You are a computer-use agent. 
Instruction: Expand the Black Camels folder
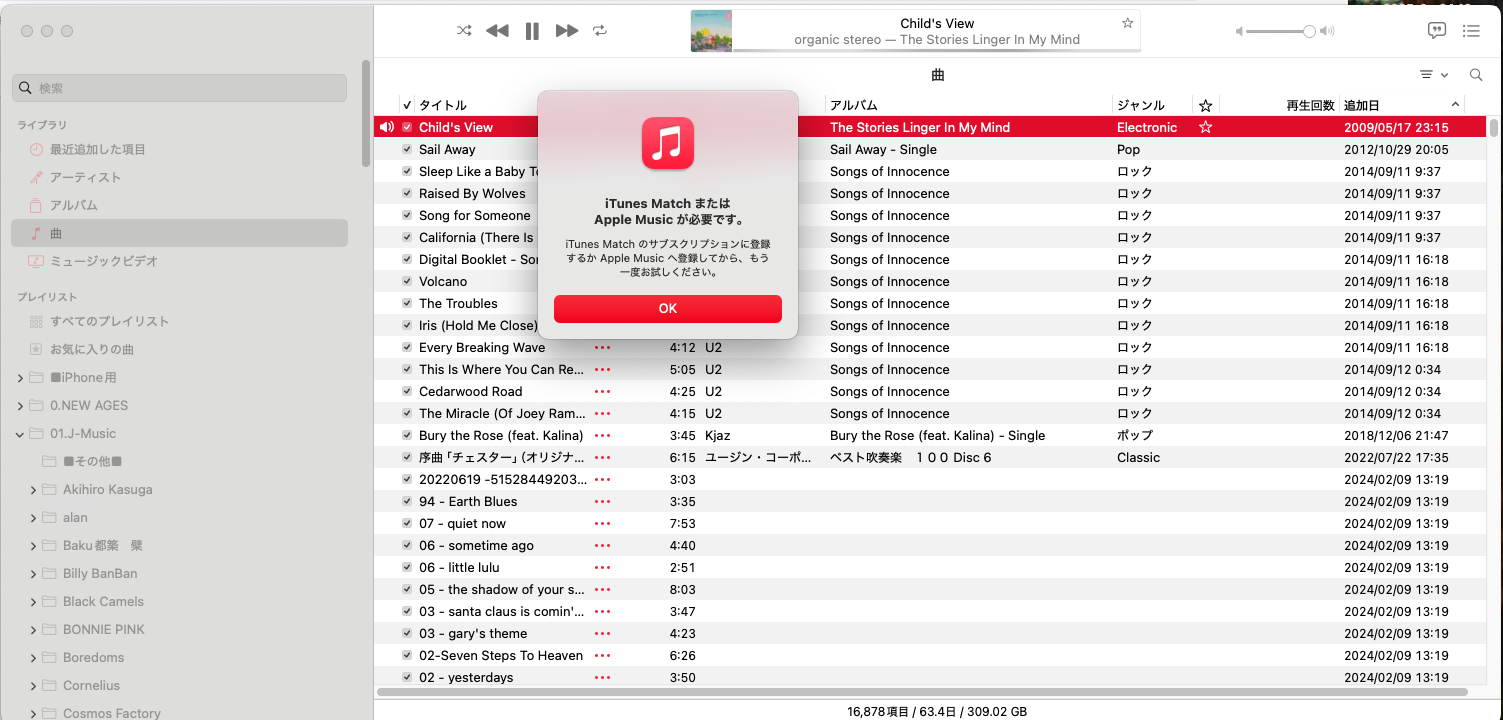tap(34, 602)
